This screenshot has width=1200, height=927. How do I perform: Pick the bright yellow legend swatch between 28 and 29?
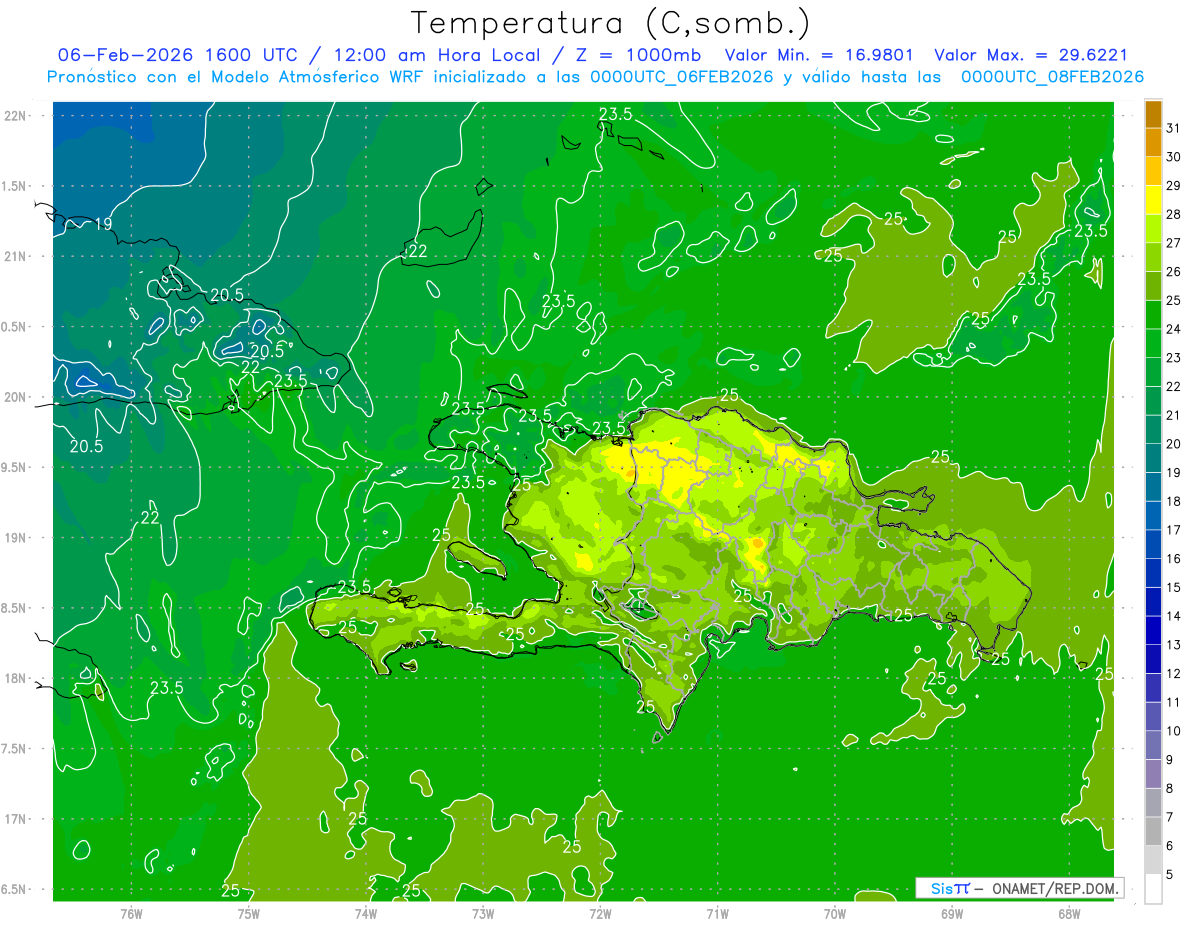(1153, 200)
